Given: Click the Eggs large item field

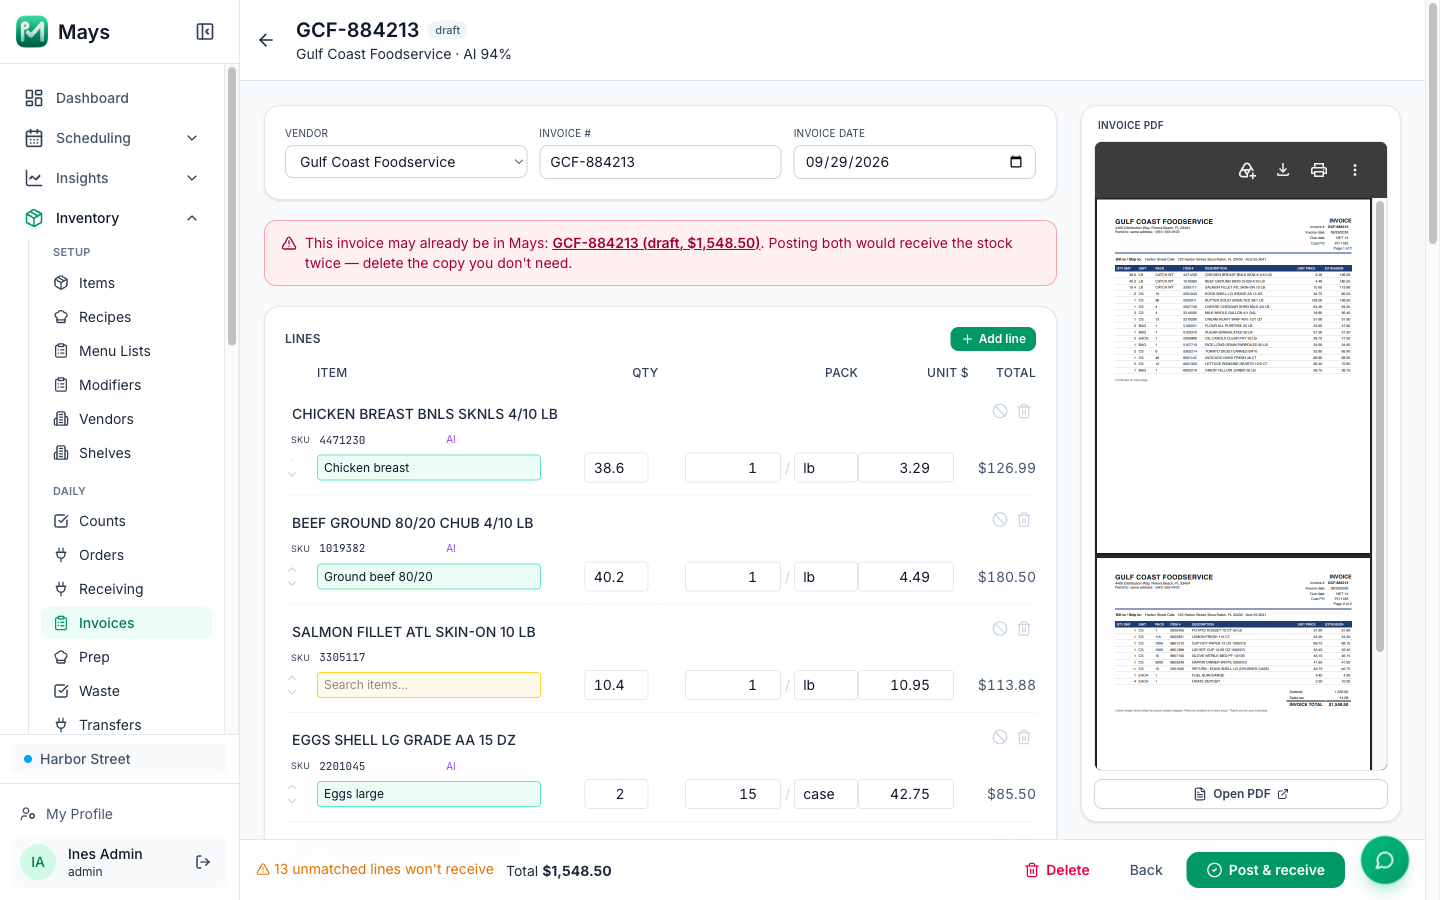Looking at the screenshot, I should coord(429,794).
